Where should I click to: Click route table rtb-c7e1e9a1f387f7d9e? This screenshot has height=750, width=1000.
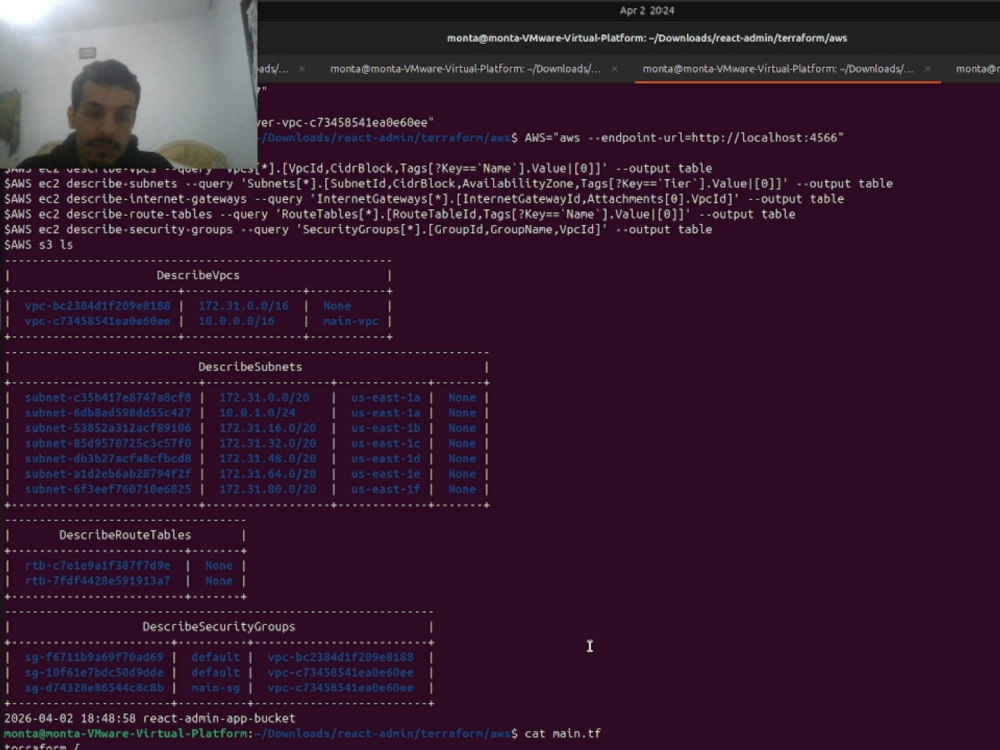(98, 566)
